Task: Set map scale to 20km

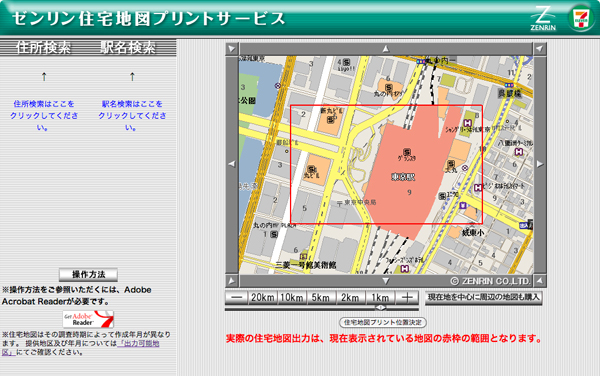Action: 263,298
